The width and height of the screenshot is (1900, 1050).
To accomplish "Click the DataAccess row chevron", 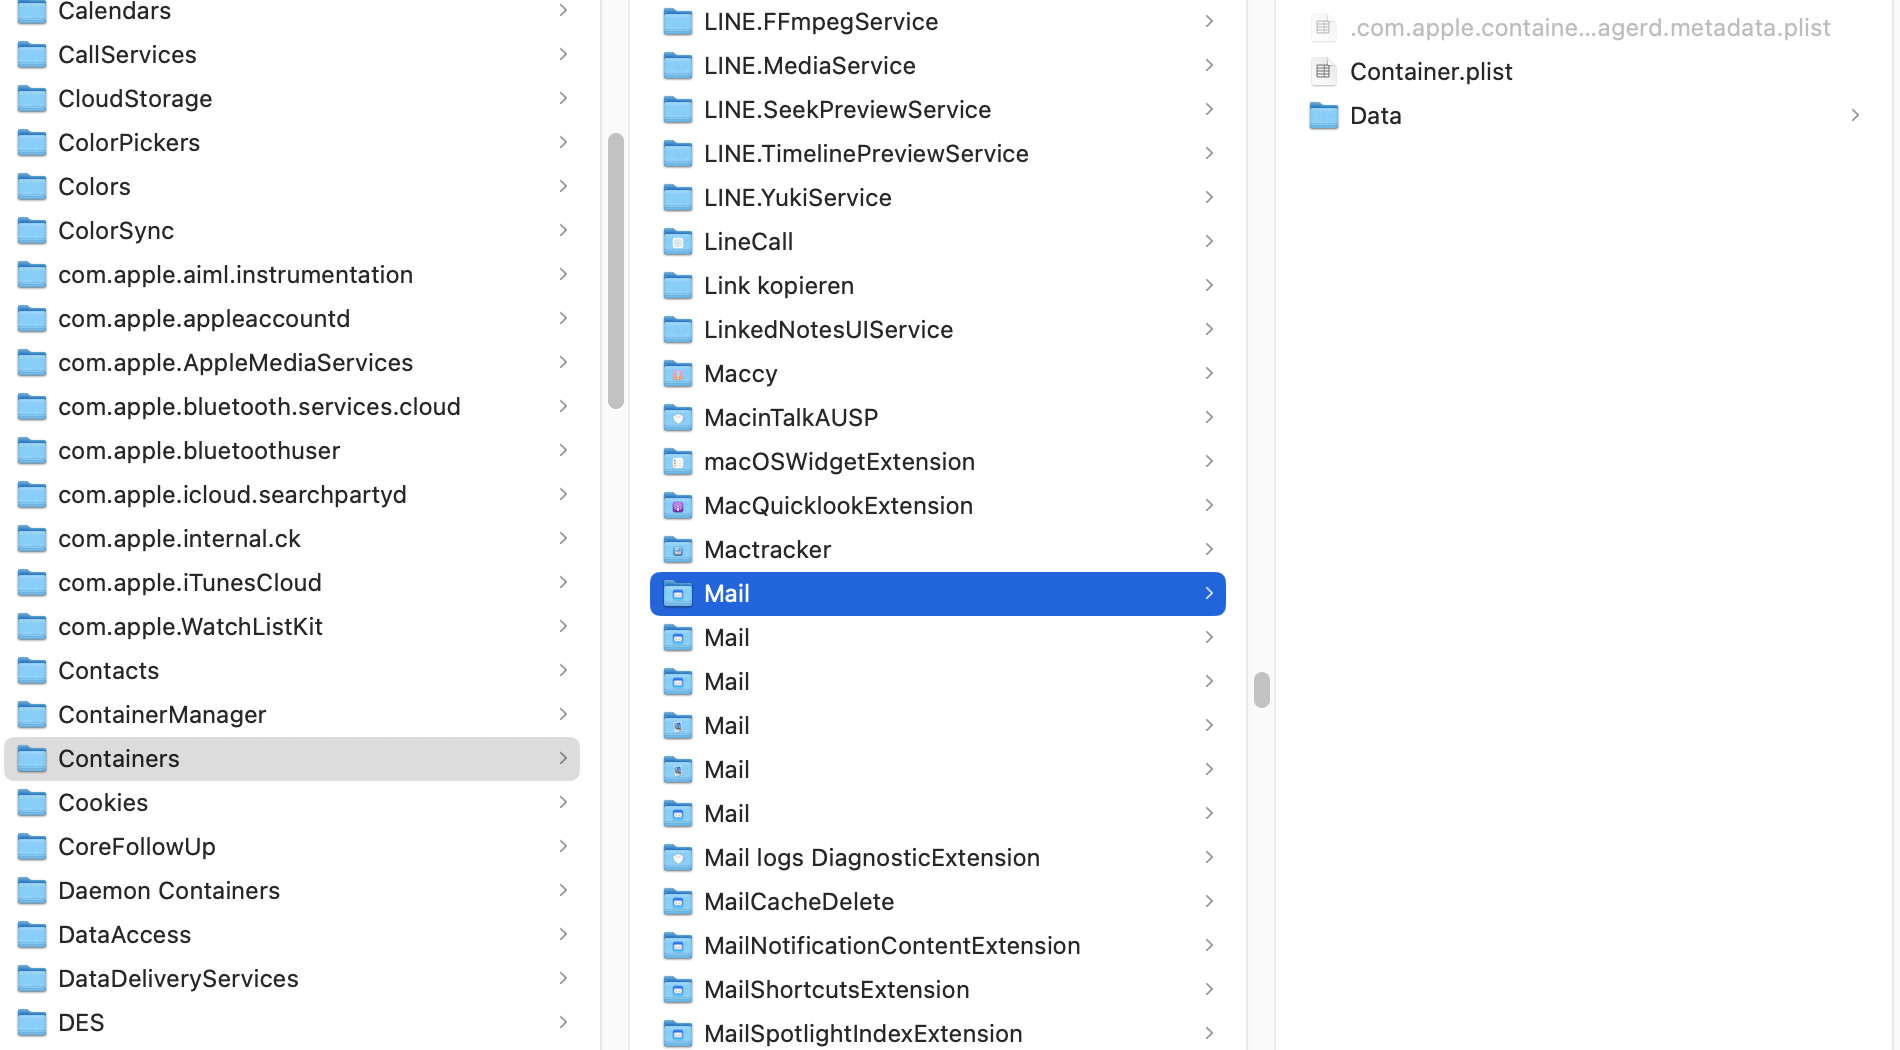I will pos(563,934).
